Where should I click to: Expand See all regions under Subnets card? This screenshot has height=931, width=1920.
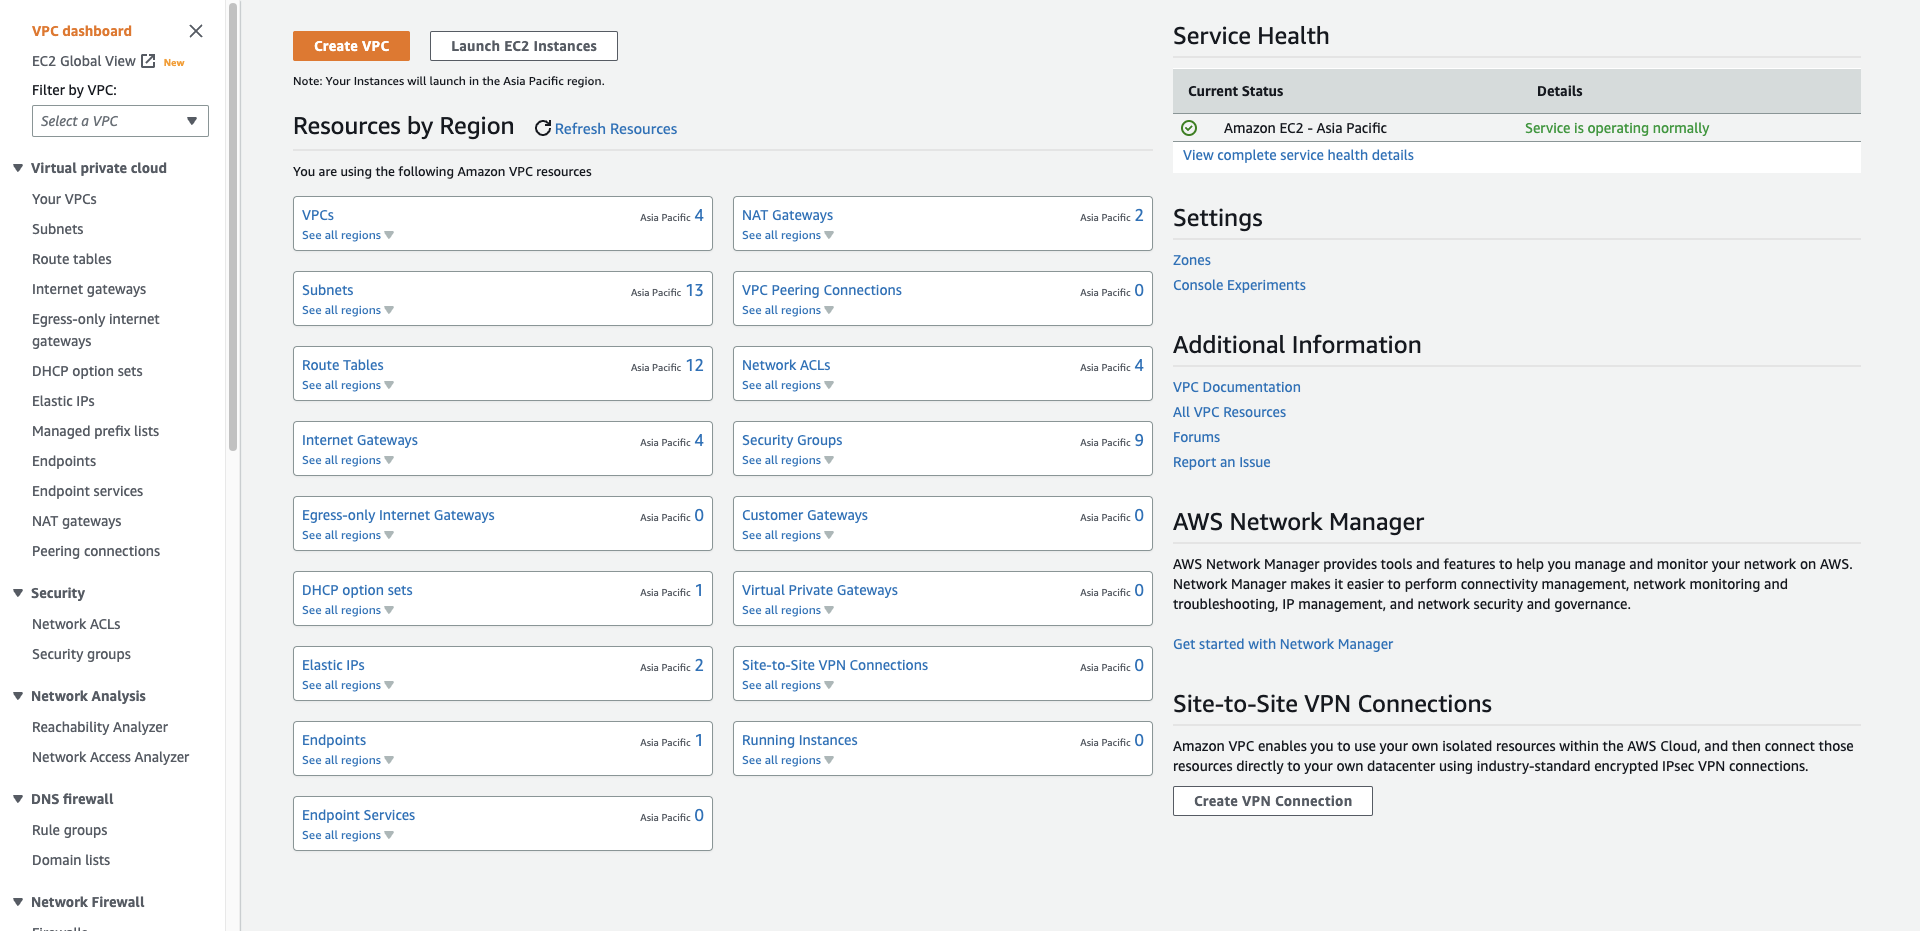(x=347, y=310)
